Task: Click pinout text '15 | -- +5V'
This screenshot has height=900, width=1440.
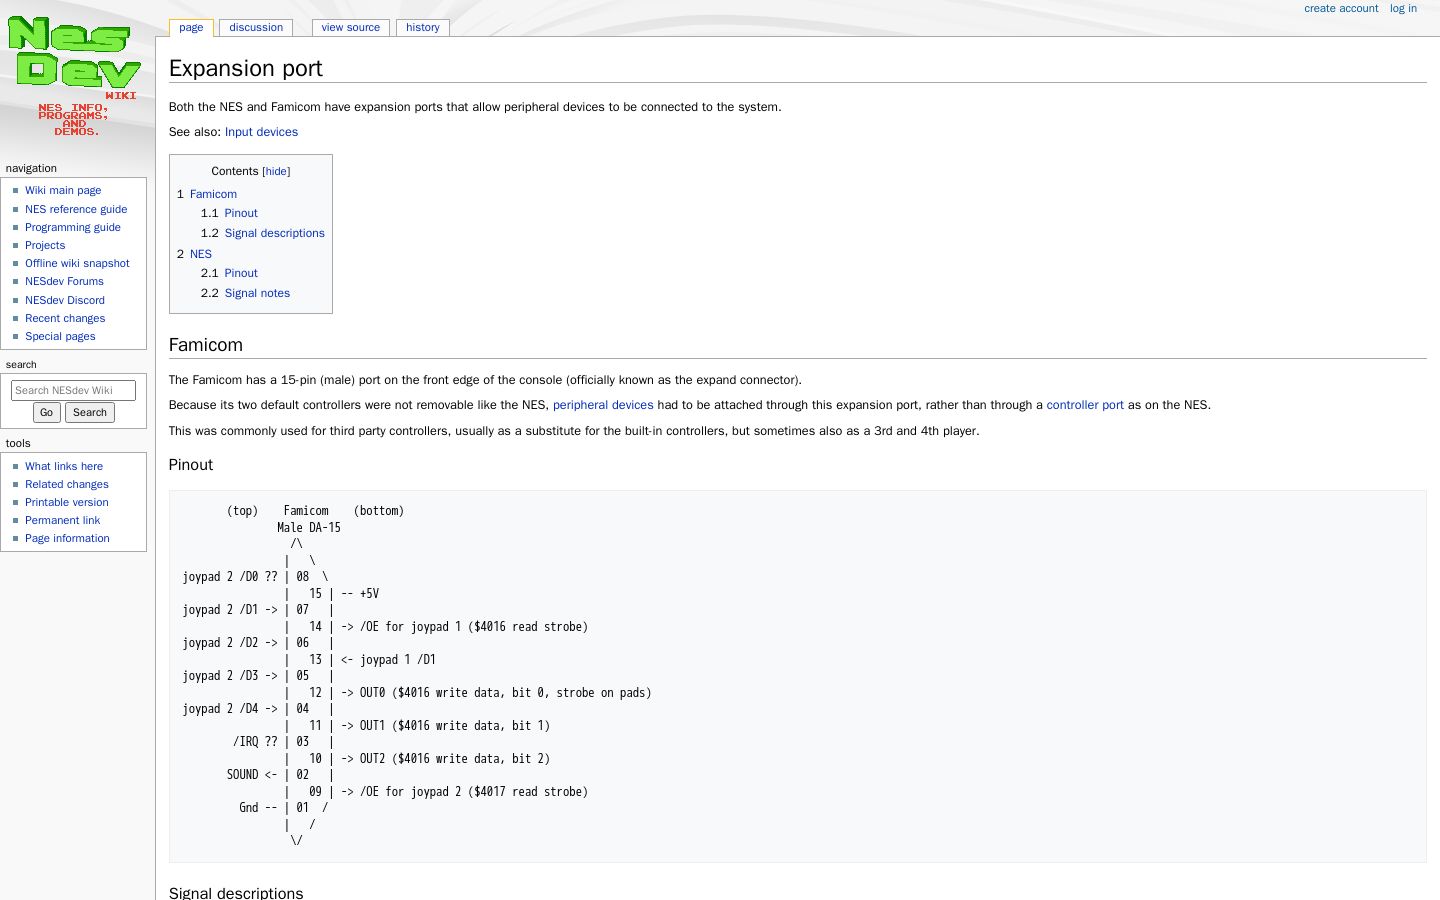Action: tap(343, 593)
